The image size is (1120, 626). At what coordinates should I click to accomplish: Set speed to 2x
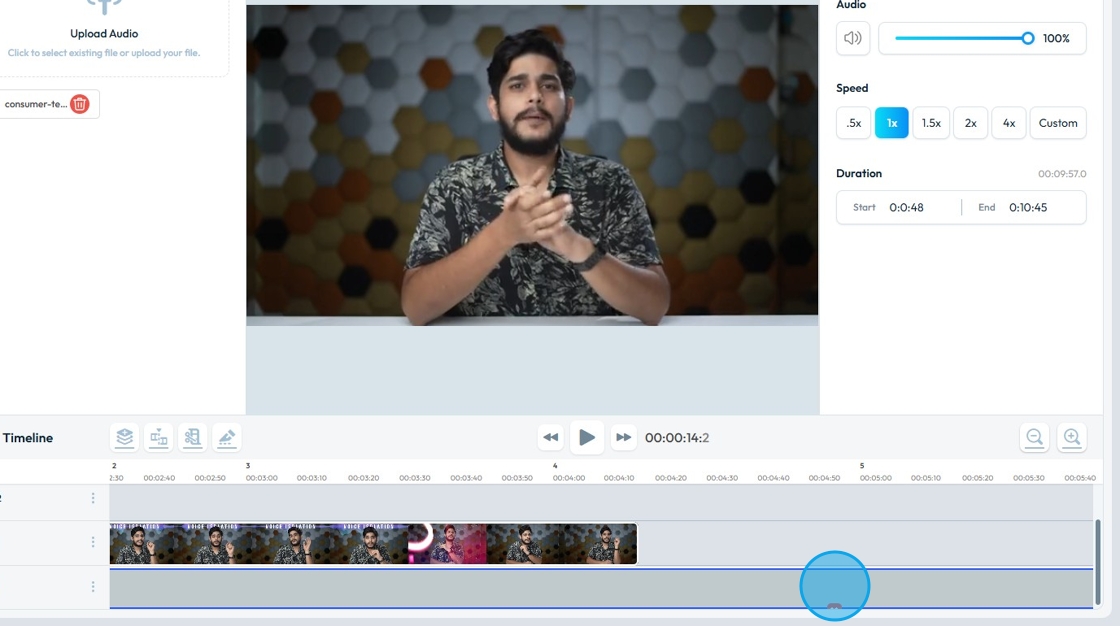coord(971,123)
